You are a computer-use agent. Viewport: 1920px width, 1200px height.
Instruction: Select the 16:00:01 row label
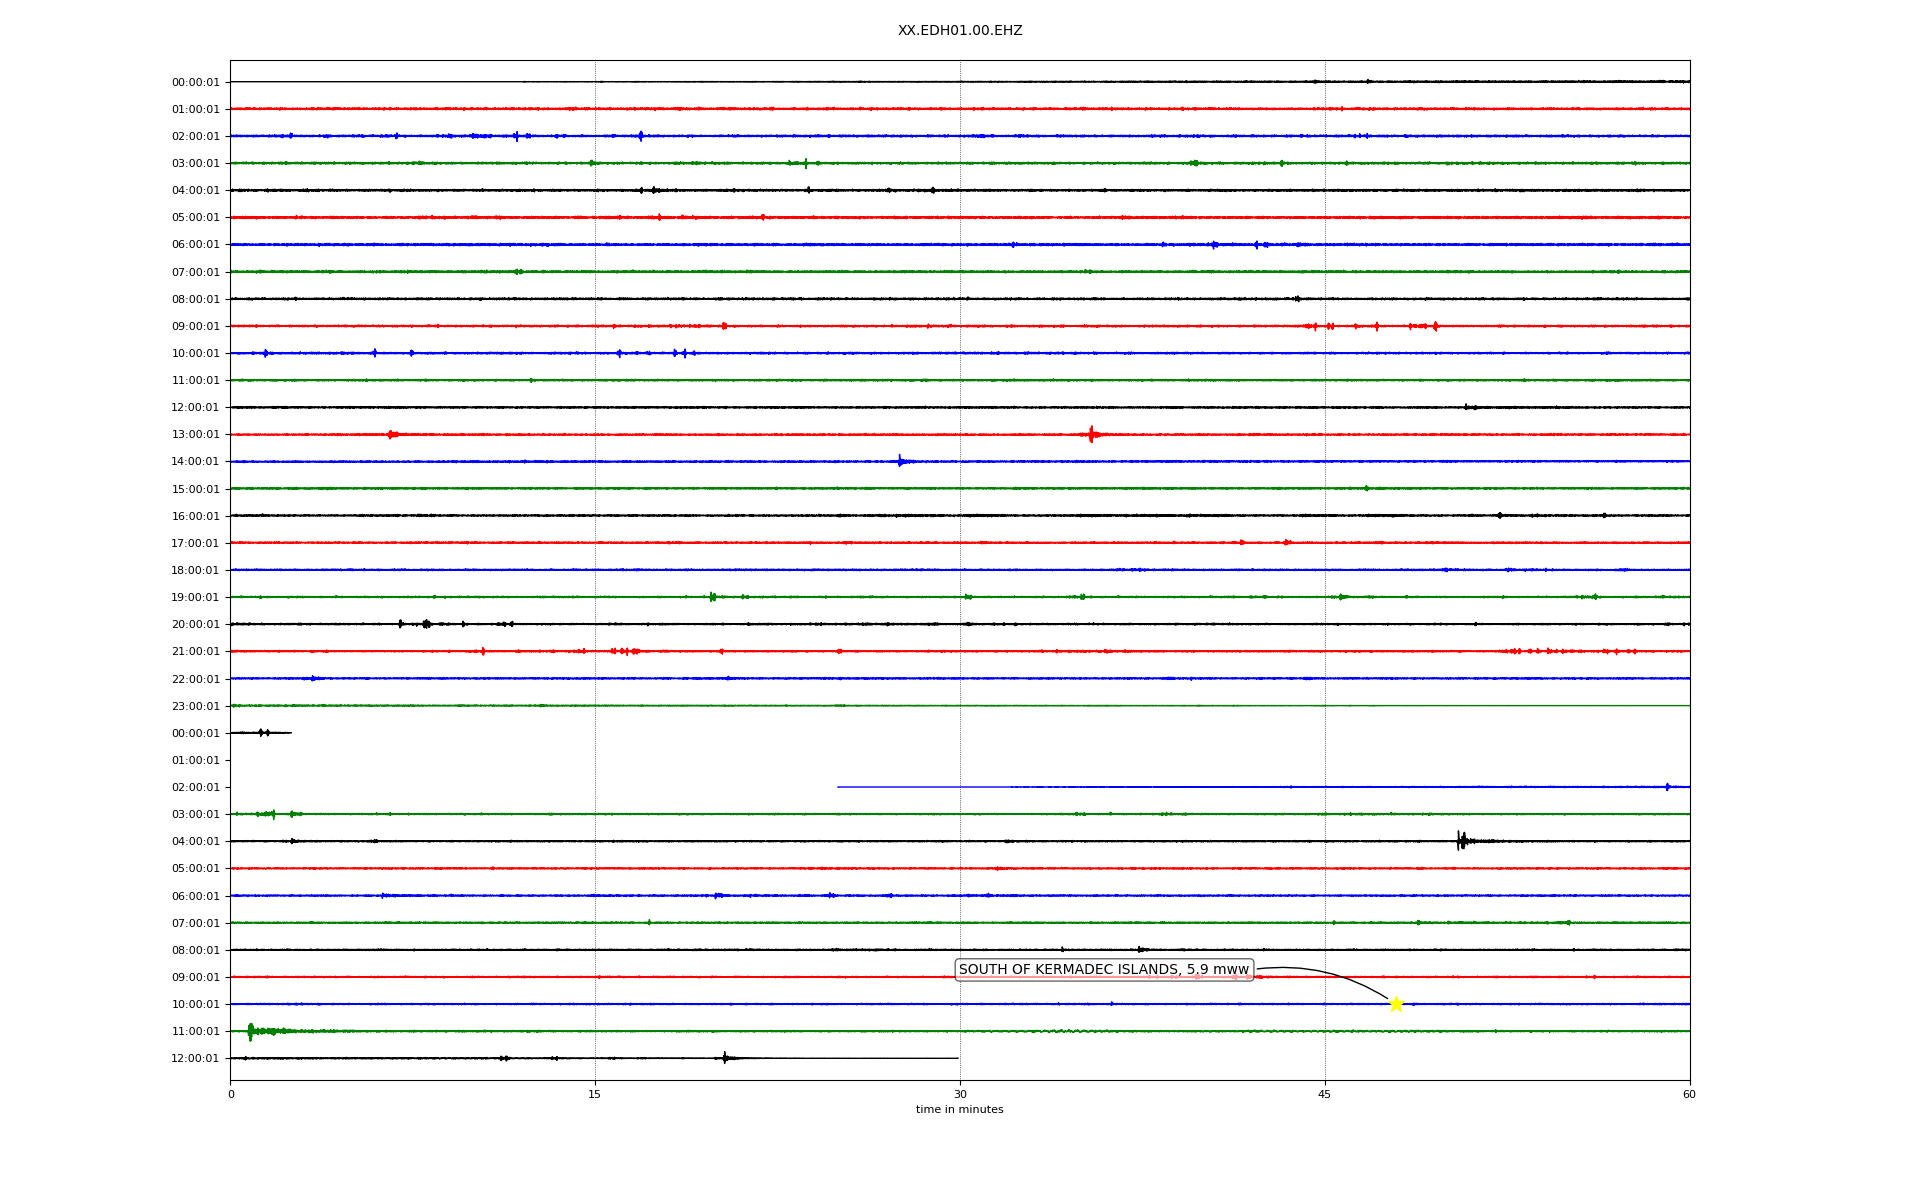pos(195,516)
